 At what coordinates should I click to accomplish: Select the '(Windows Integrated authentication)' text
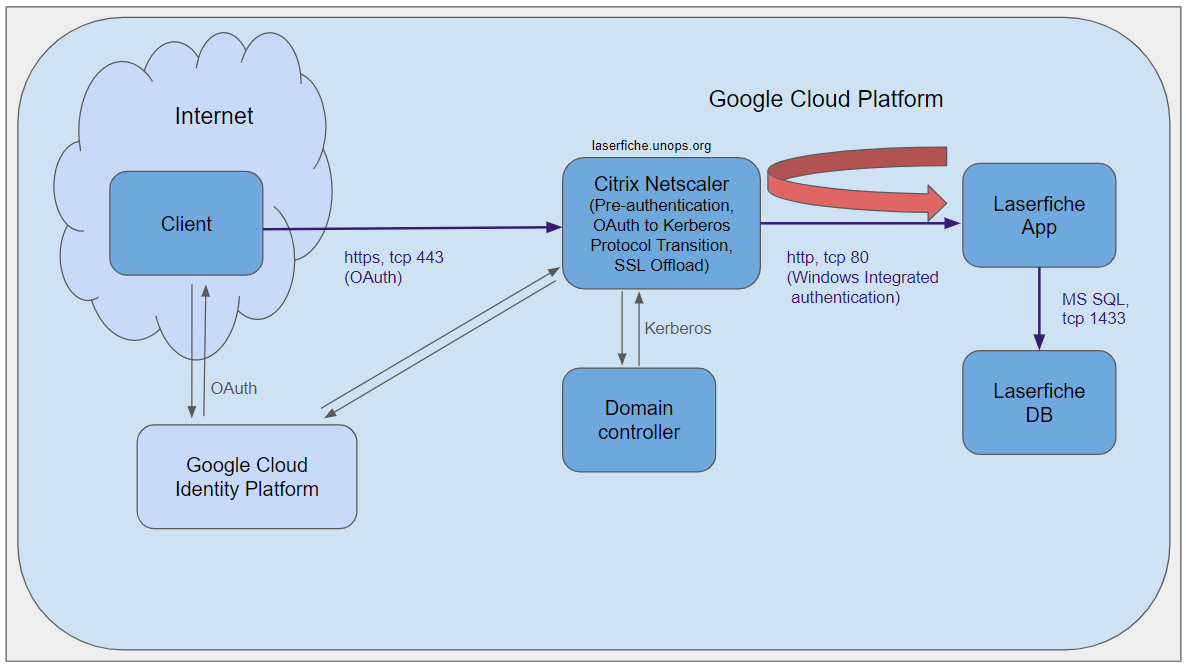[x=863, y=287]
